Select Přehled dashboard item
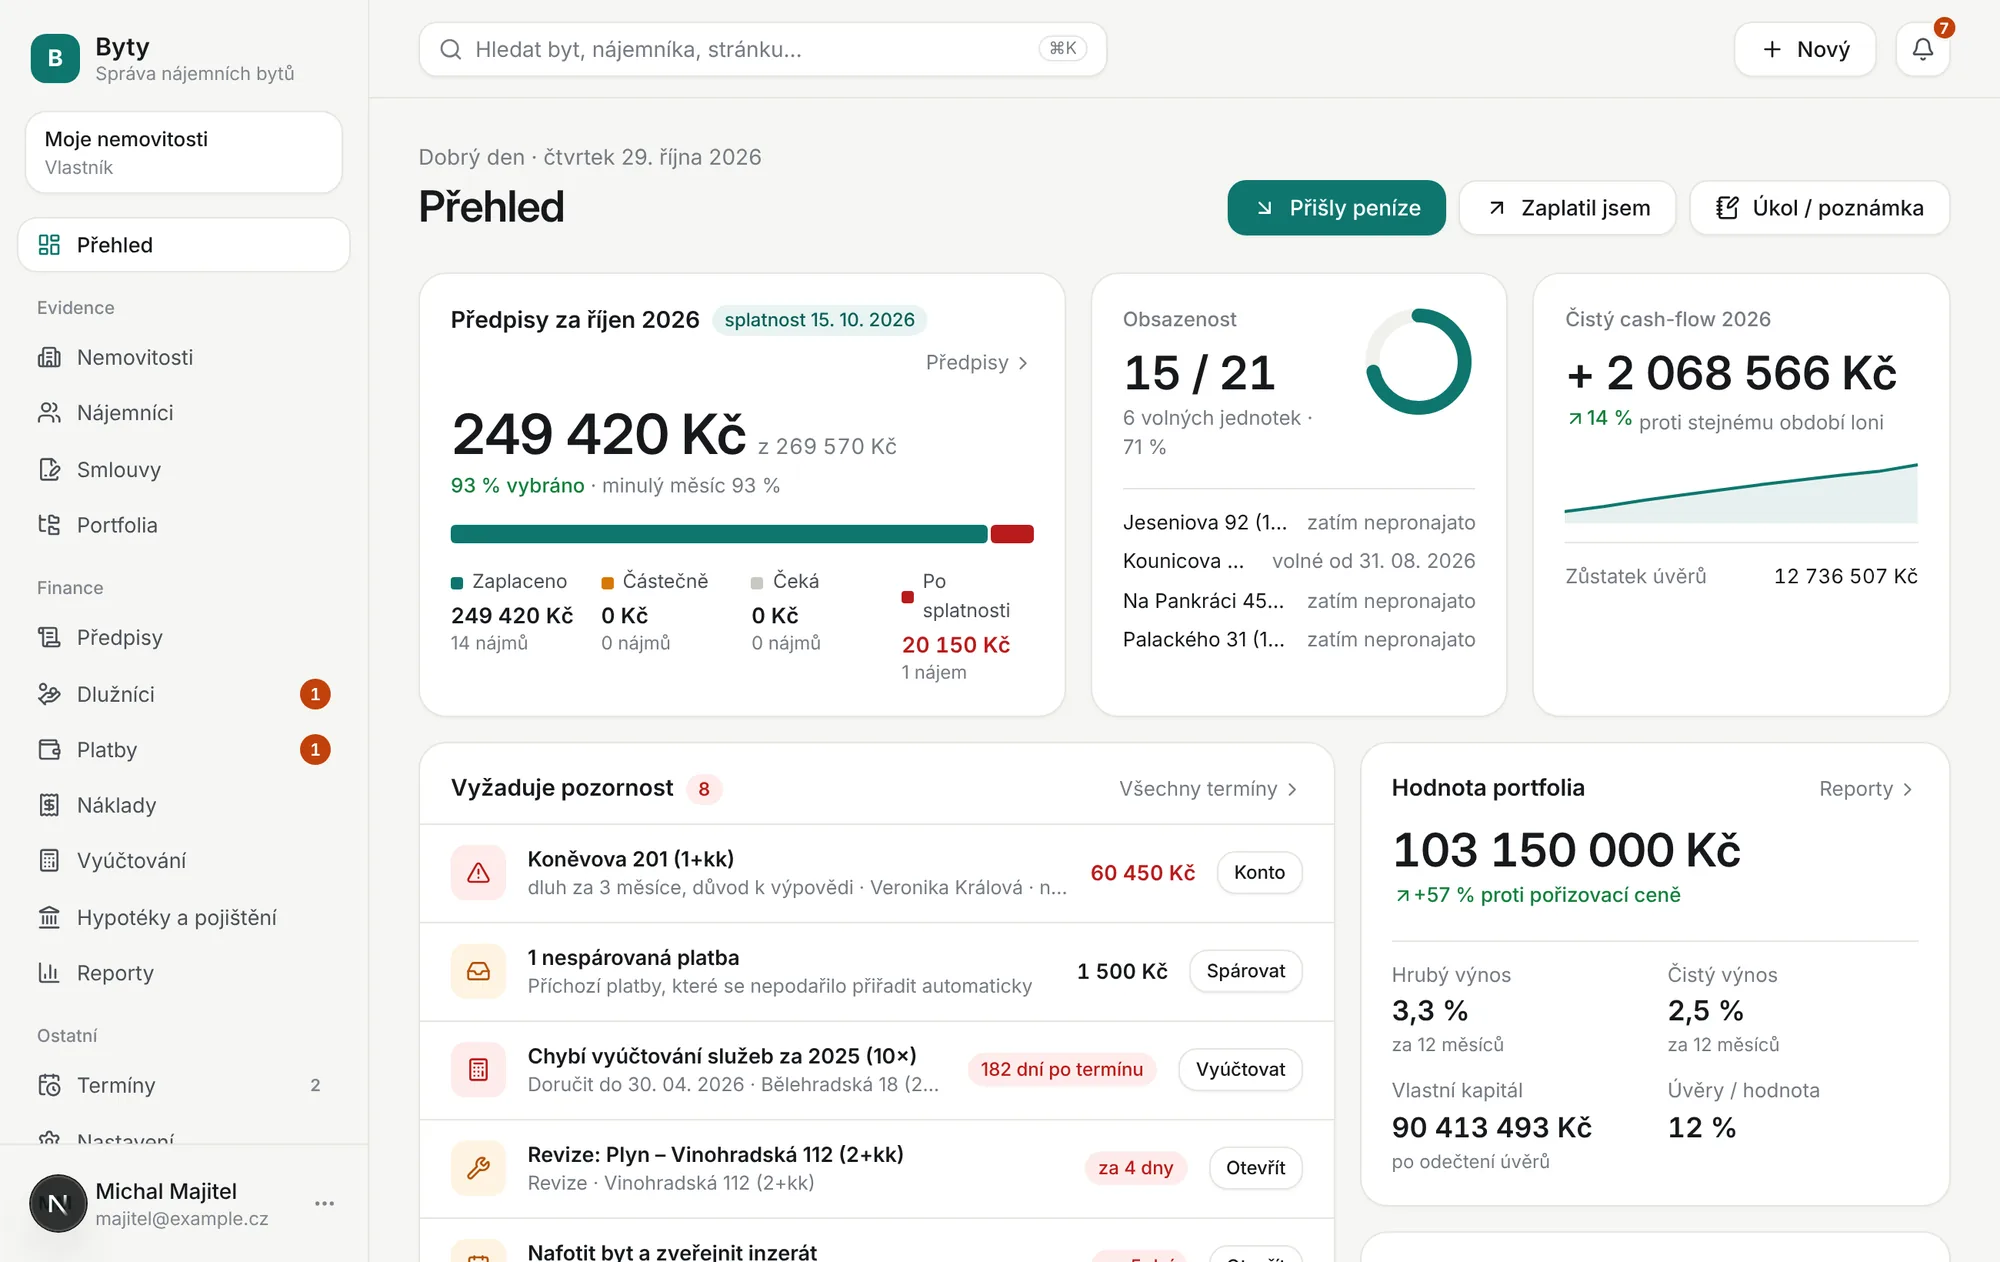This screenshot has height=1262, width=2000. 183,245
